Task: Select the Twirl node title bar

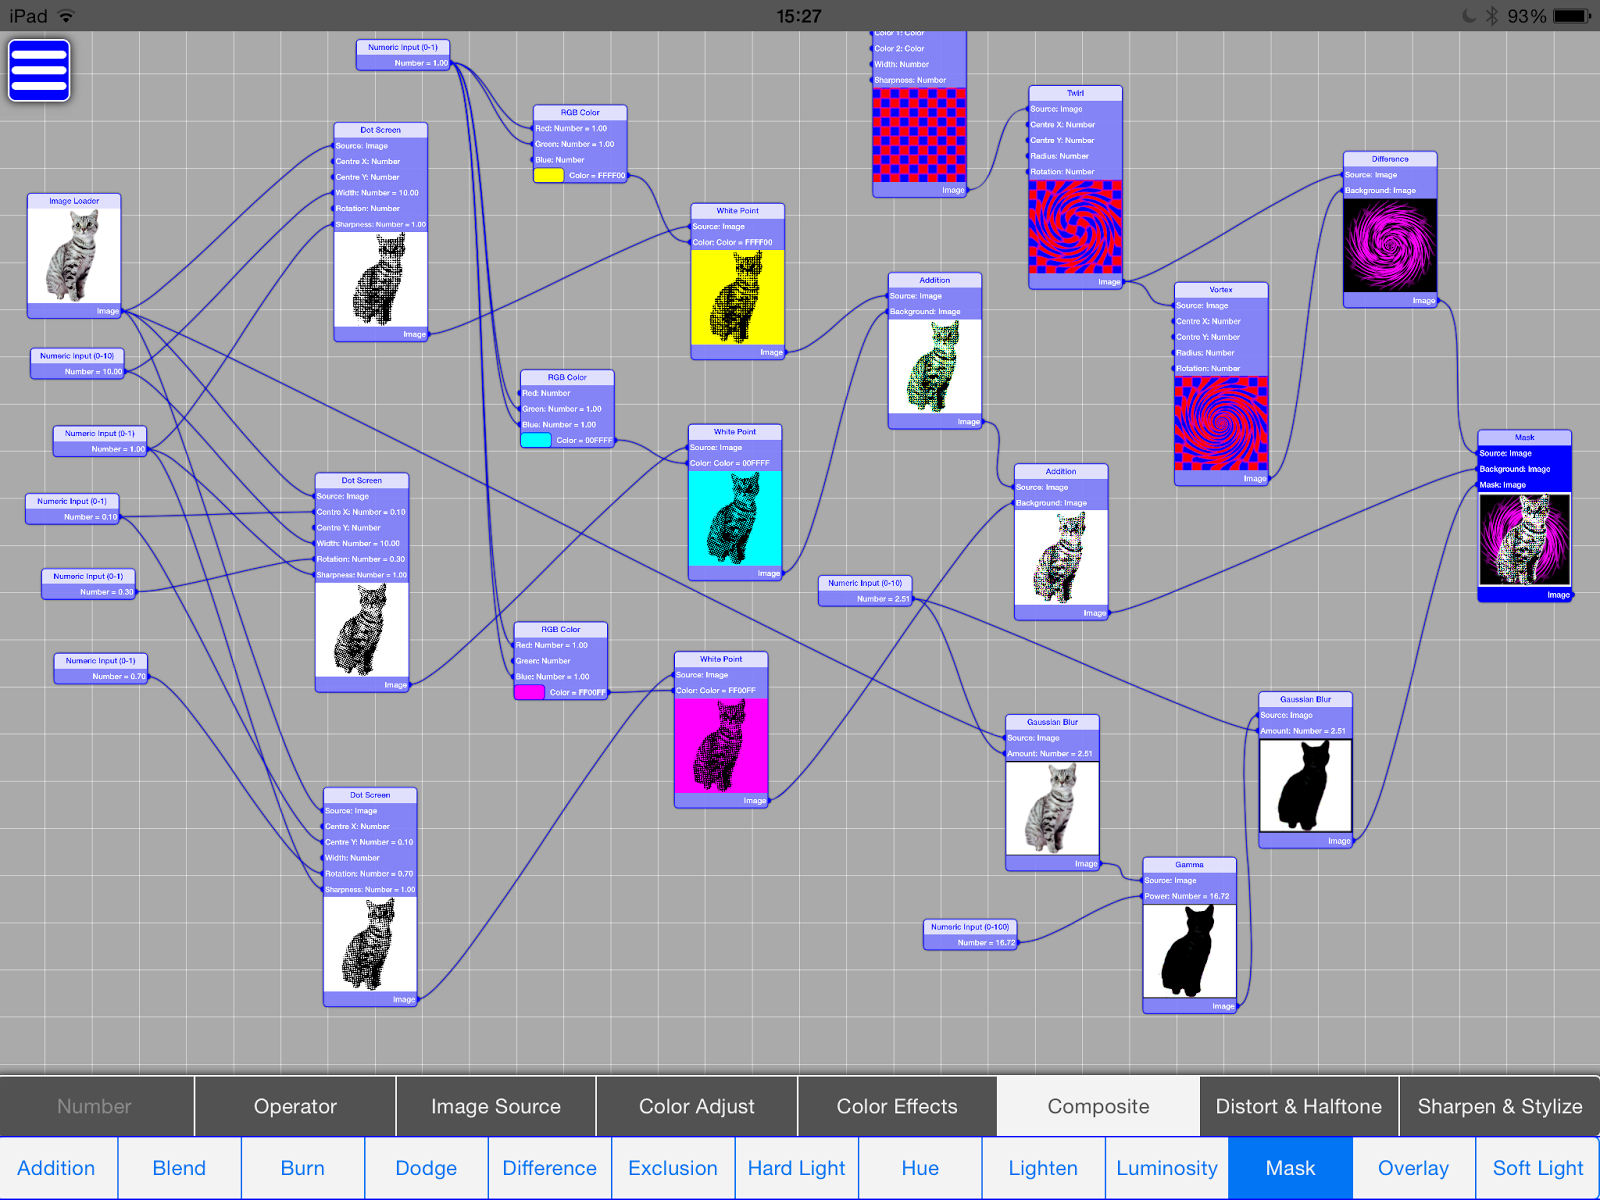Action: pos(1076,93)
